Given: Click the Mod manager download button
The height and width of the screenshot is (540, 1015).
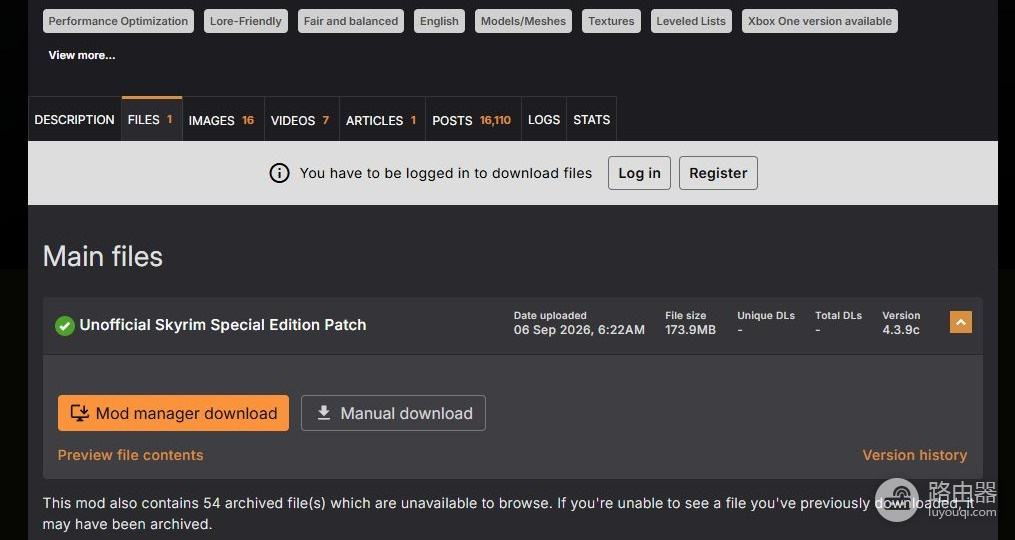Looking at the screenshot, I should (173, 413).
